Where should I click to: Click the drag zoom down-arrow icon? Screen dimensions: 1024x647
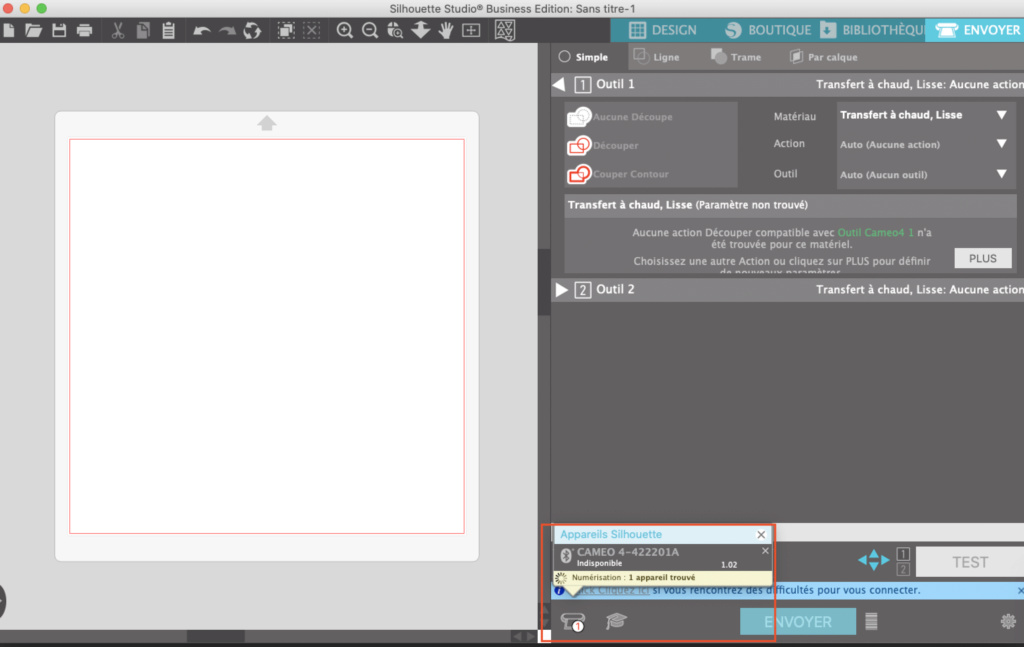(x=421, y=30)
